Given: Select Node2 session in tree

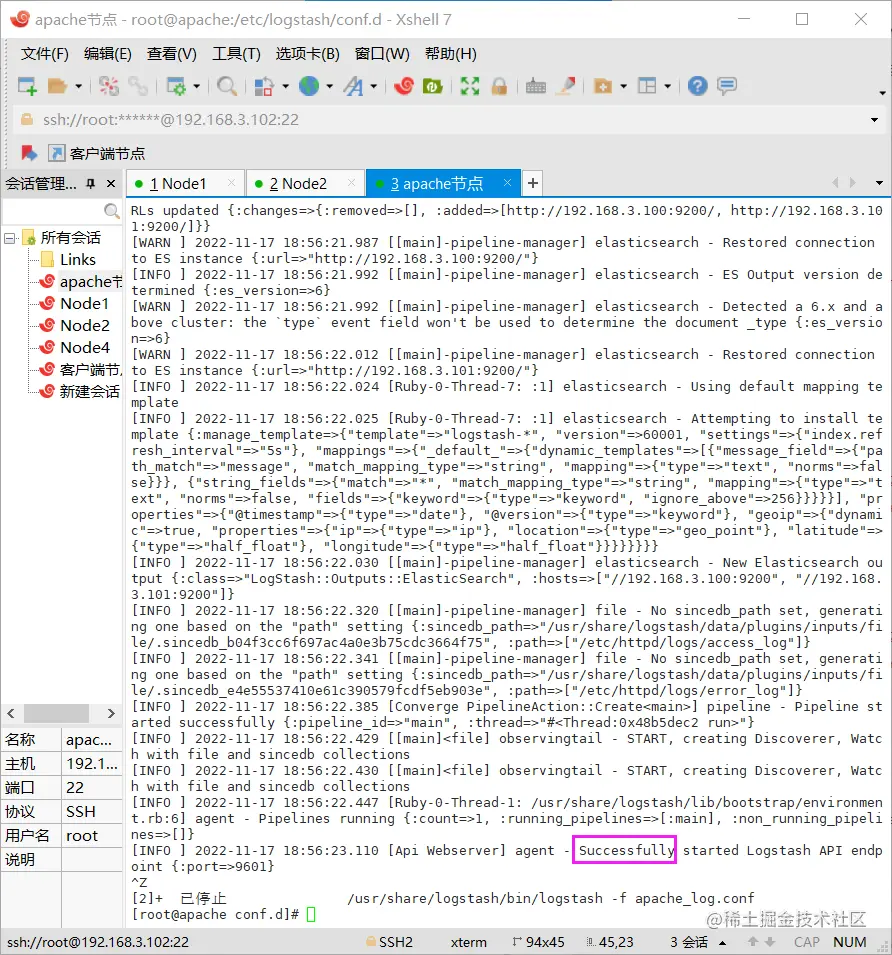Looking at the screenshot, I should tap(75, 326).
